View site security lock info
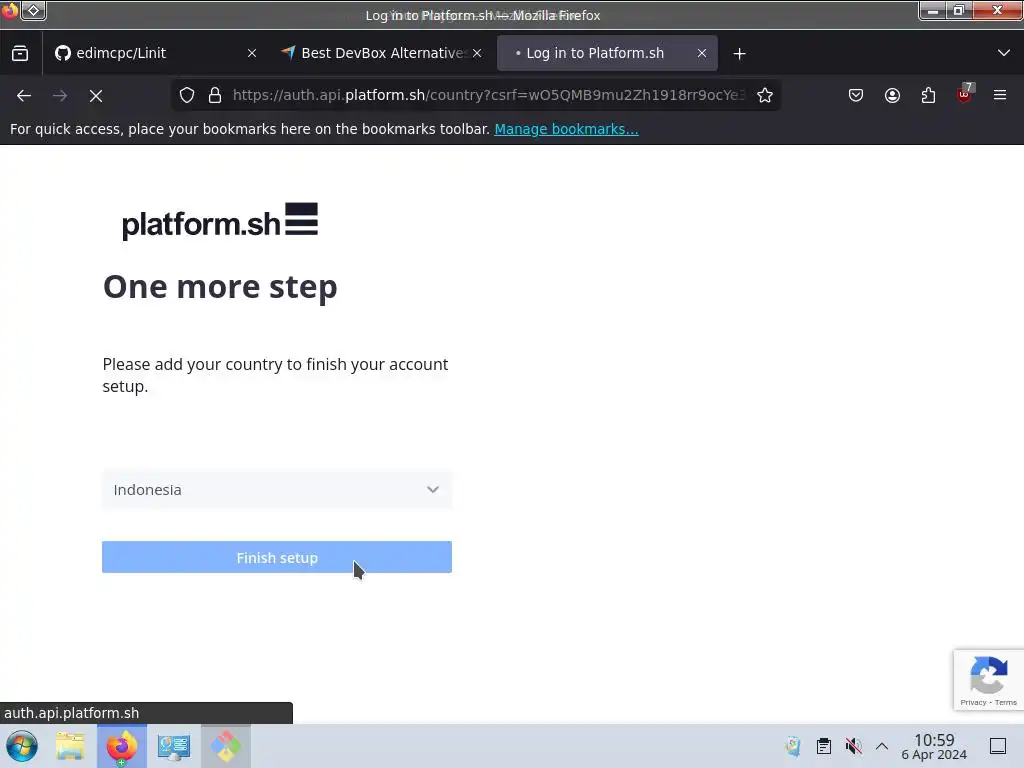1024x768 pixels. 215,95
